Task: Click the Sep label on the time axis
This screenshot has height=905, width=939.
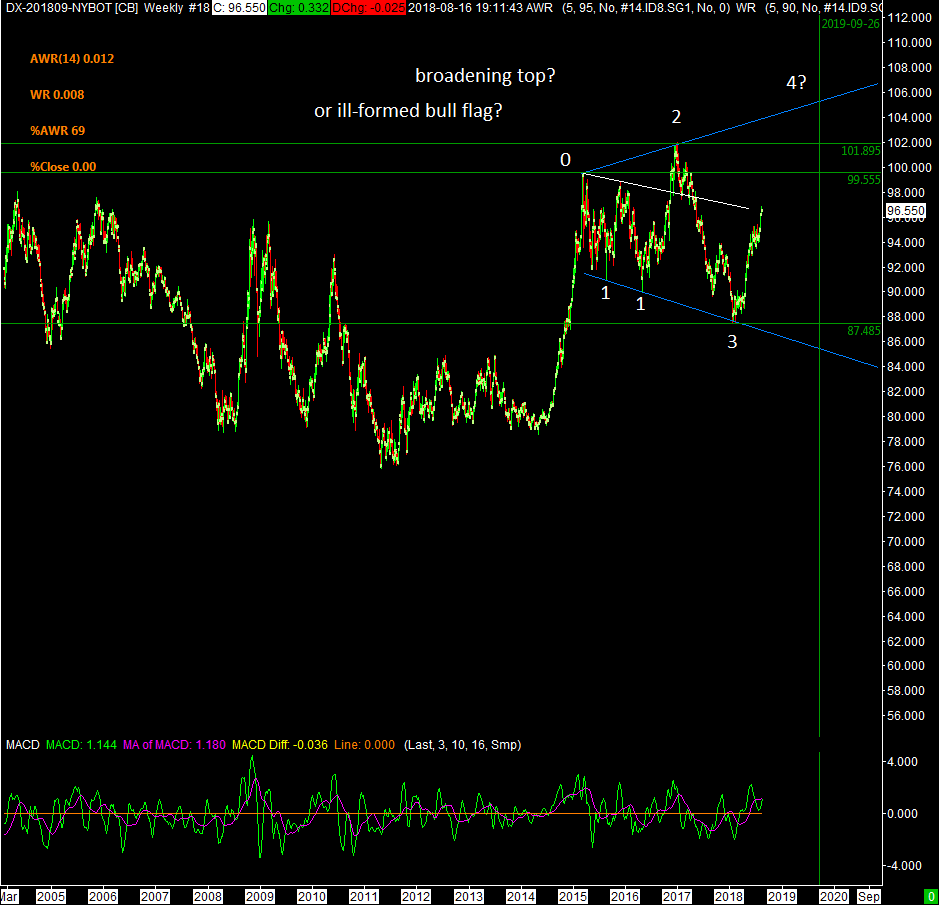Action: point(869,897)
